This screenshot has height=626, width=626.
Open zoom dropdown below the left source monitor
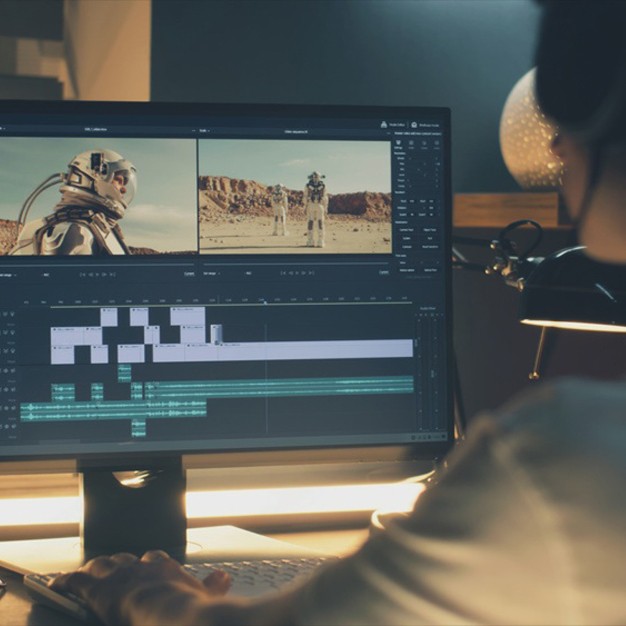click(x=8, y=275)
